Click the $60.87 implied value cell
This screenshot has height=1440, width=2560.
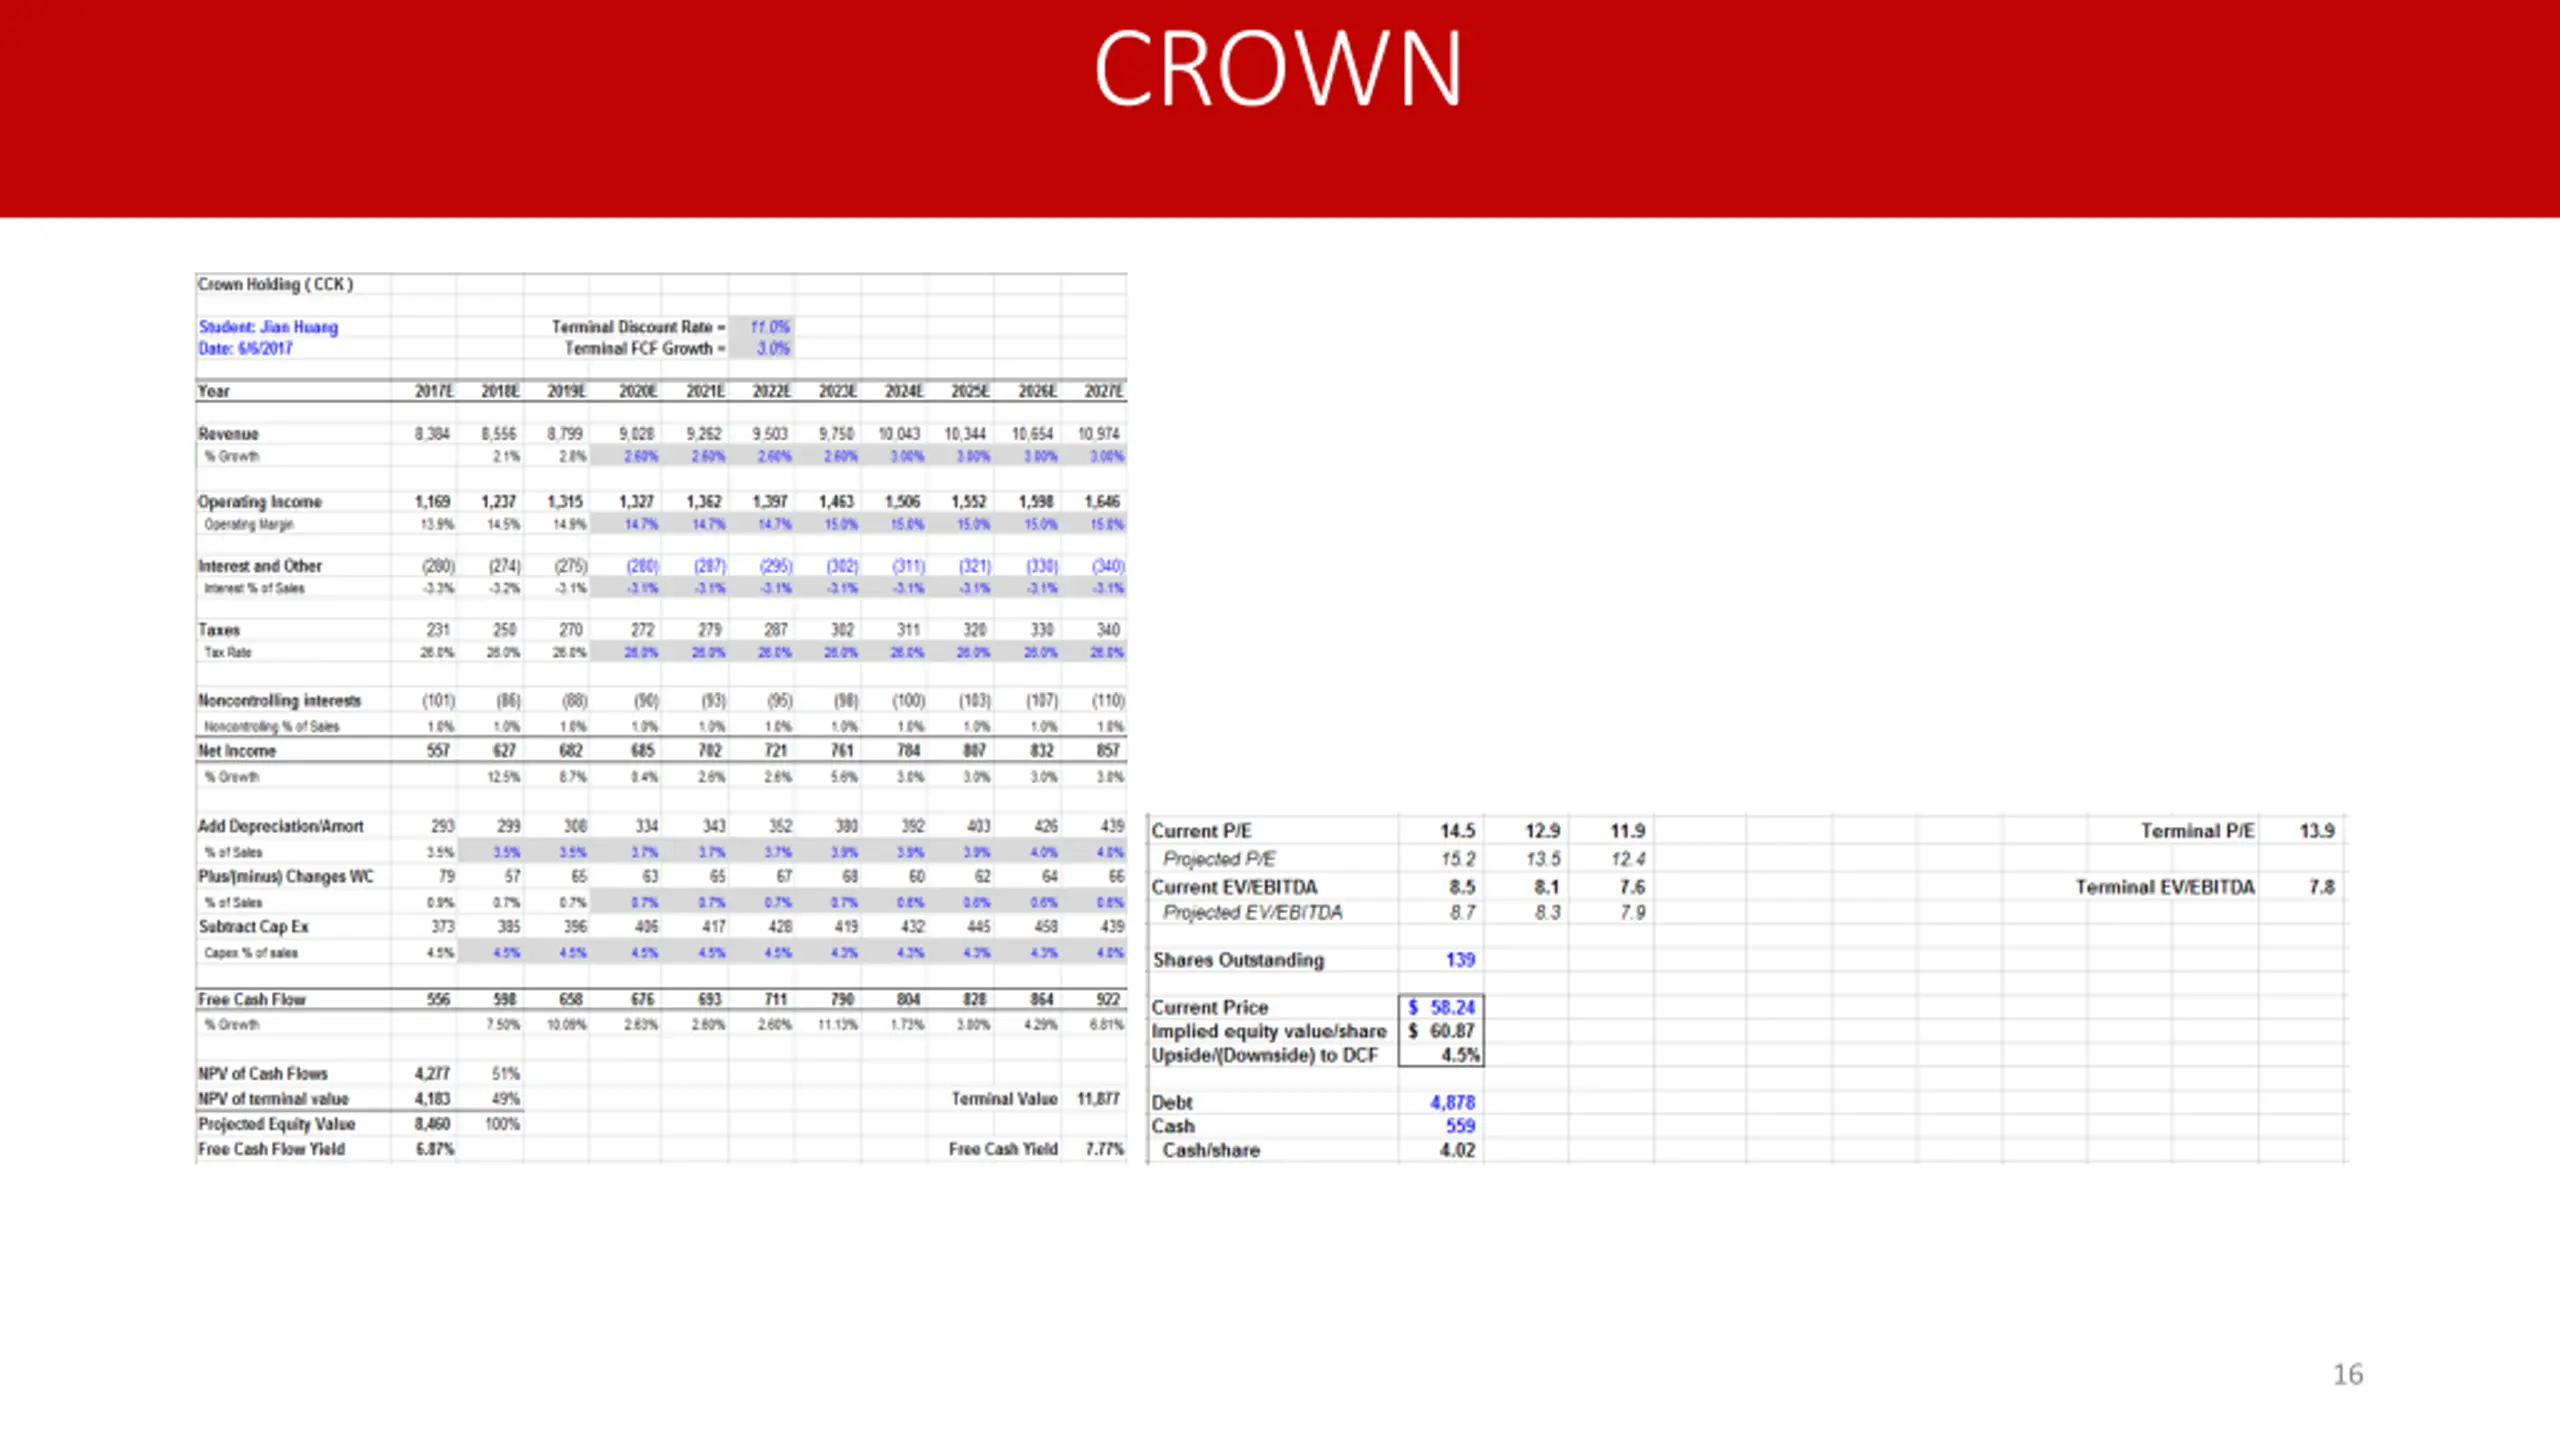pos(1441,1031)
